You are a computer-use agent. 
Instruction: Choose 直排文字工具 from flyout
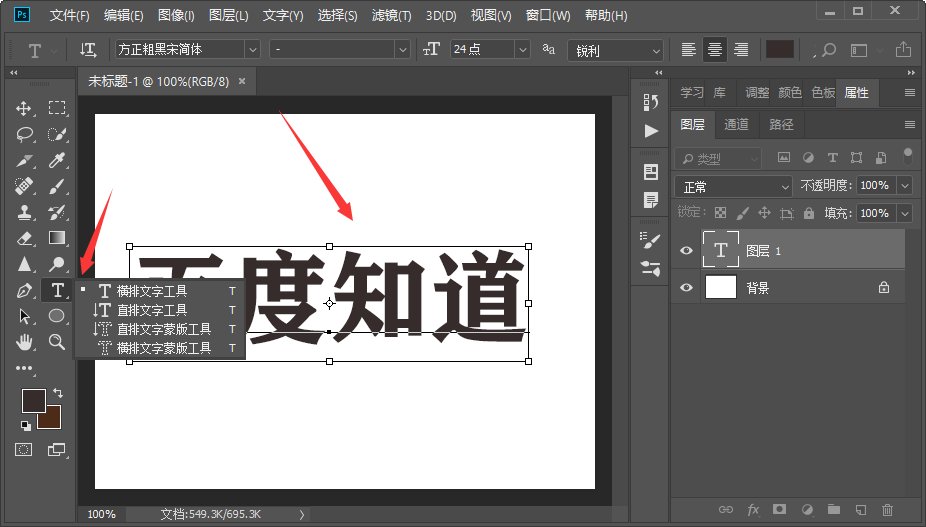pos(159,310)
